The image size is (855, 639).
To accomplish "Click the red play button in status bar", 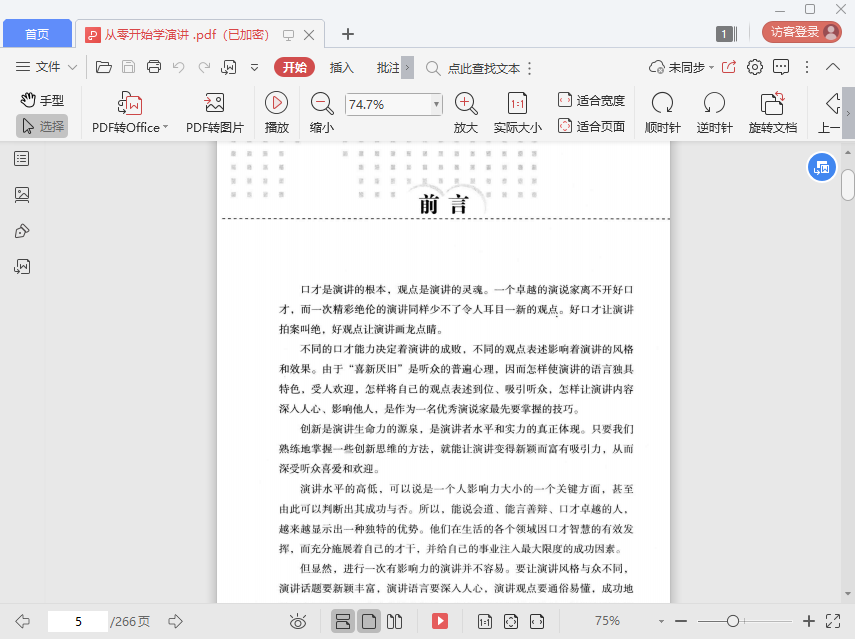I will coord(440,621).
